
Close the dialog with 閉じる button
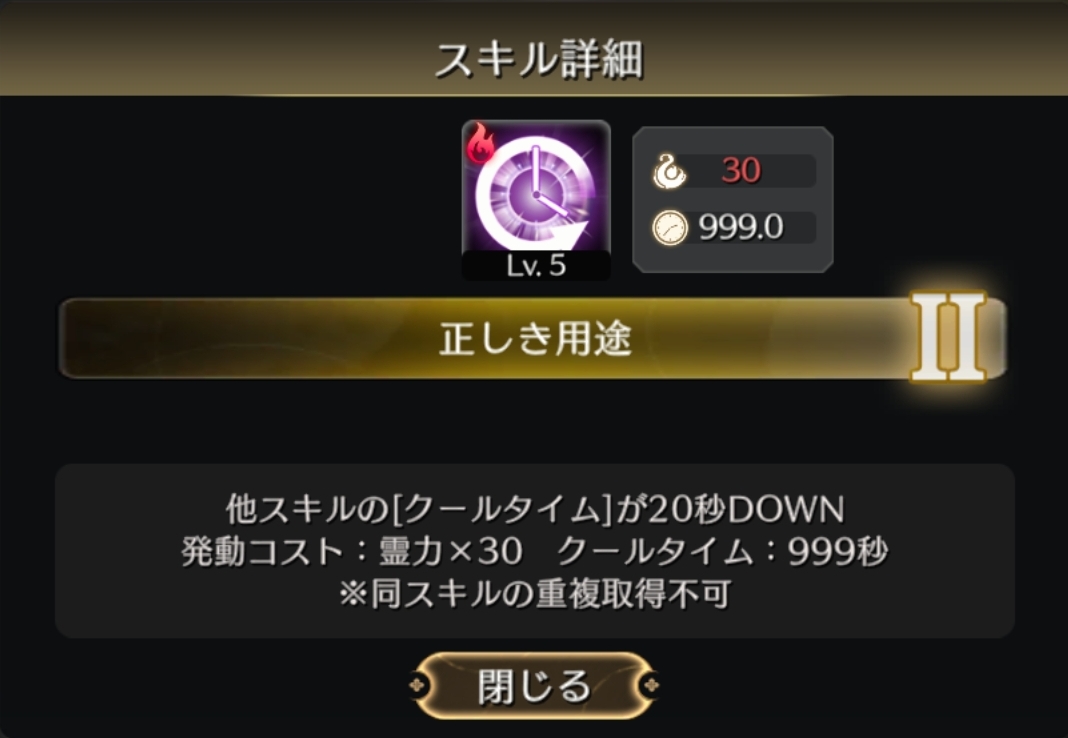[x=535, y=686]
